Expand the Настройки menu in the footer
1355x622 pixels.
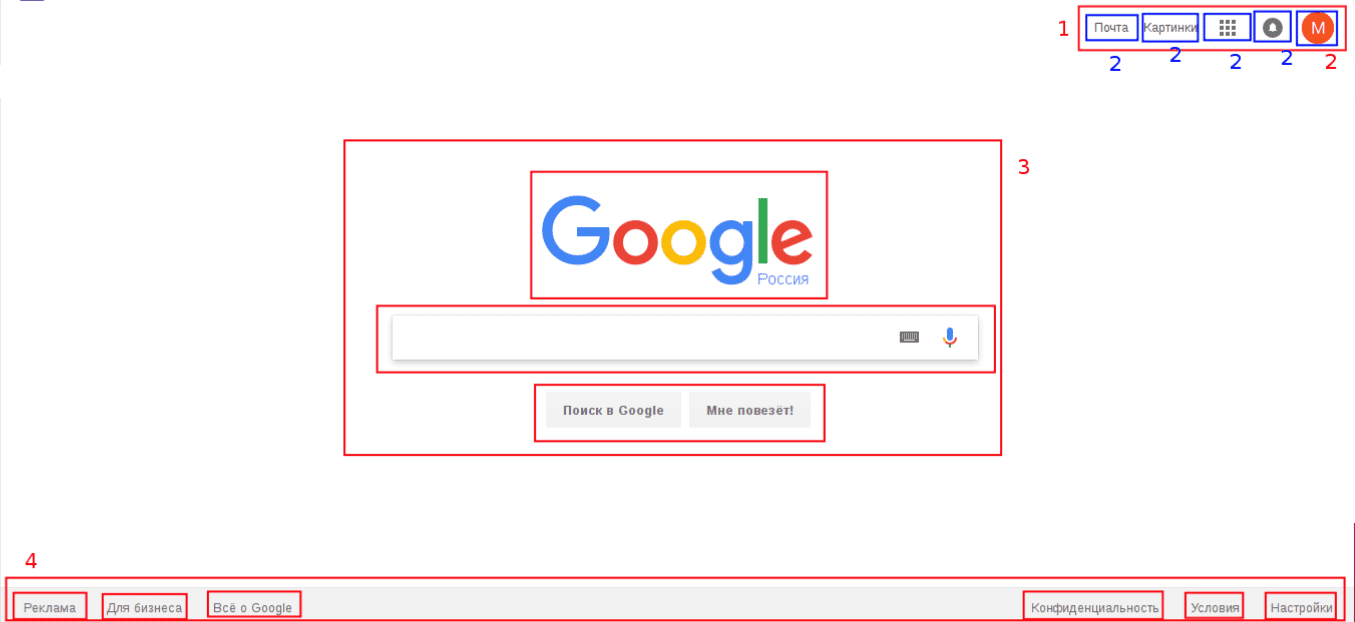[1301, 607]
